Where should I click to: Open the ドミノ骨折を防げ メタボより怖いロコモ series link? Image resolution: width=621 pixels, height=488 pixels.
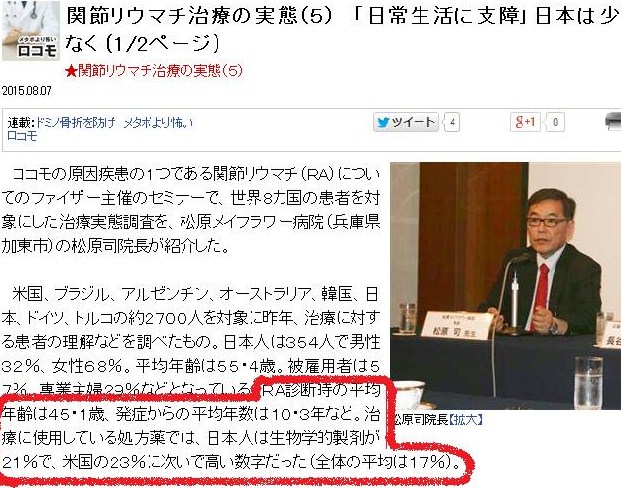[x=101, y=129]
